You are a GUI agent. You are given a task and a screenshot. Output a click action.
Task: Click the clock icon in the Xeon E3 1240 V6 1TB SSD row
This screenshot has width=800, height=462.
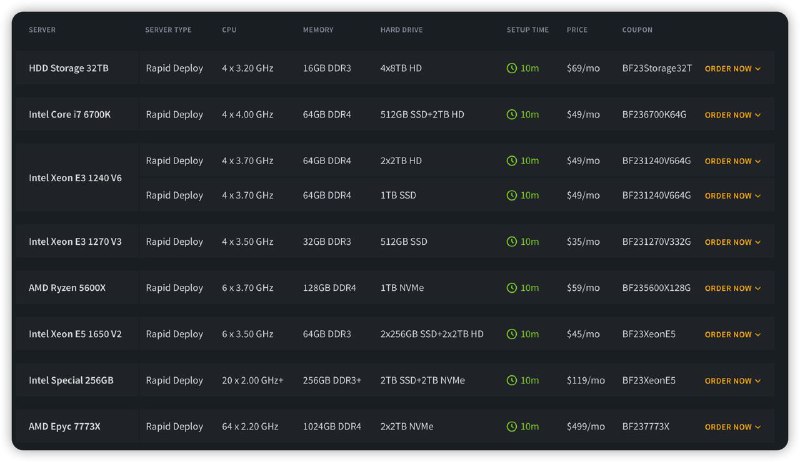pyautogui.click(x=512, y=196)
